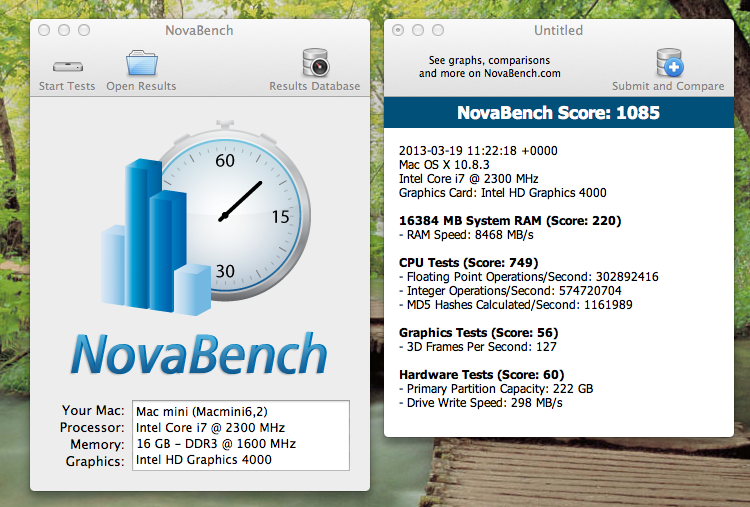The height and width of the screenshot is (507, 750).
Task: Click 'Intel Core i7 @ 2300 MHz' in results
Action: click(x=469, y=179)
